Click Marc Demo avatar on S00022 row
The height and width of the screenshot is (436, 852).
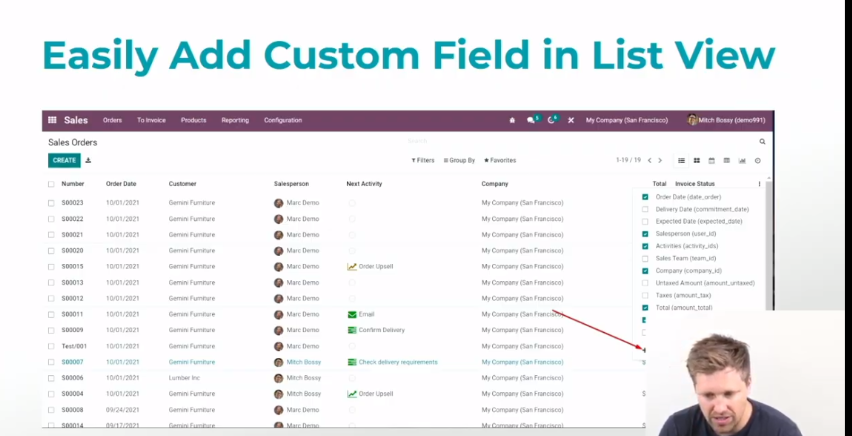(279, 219)
